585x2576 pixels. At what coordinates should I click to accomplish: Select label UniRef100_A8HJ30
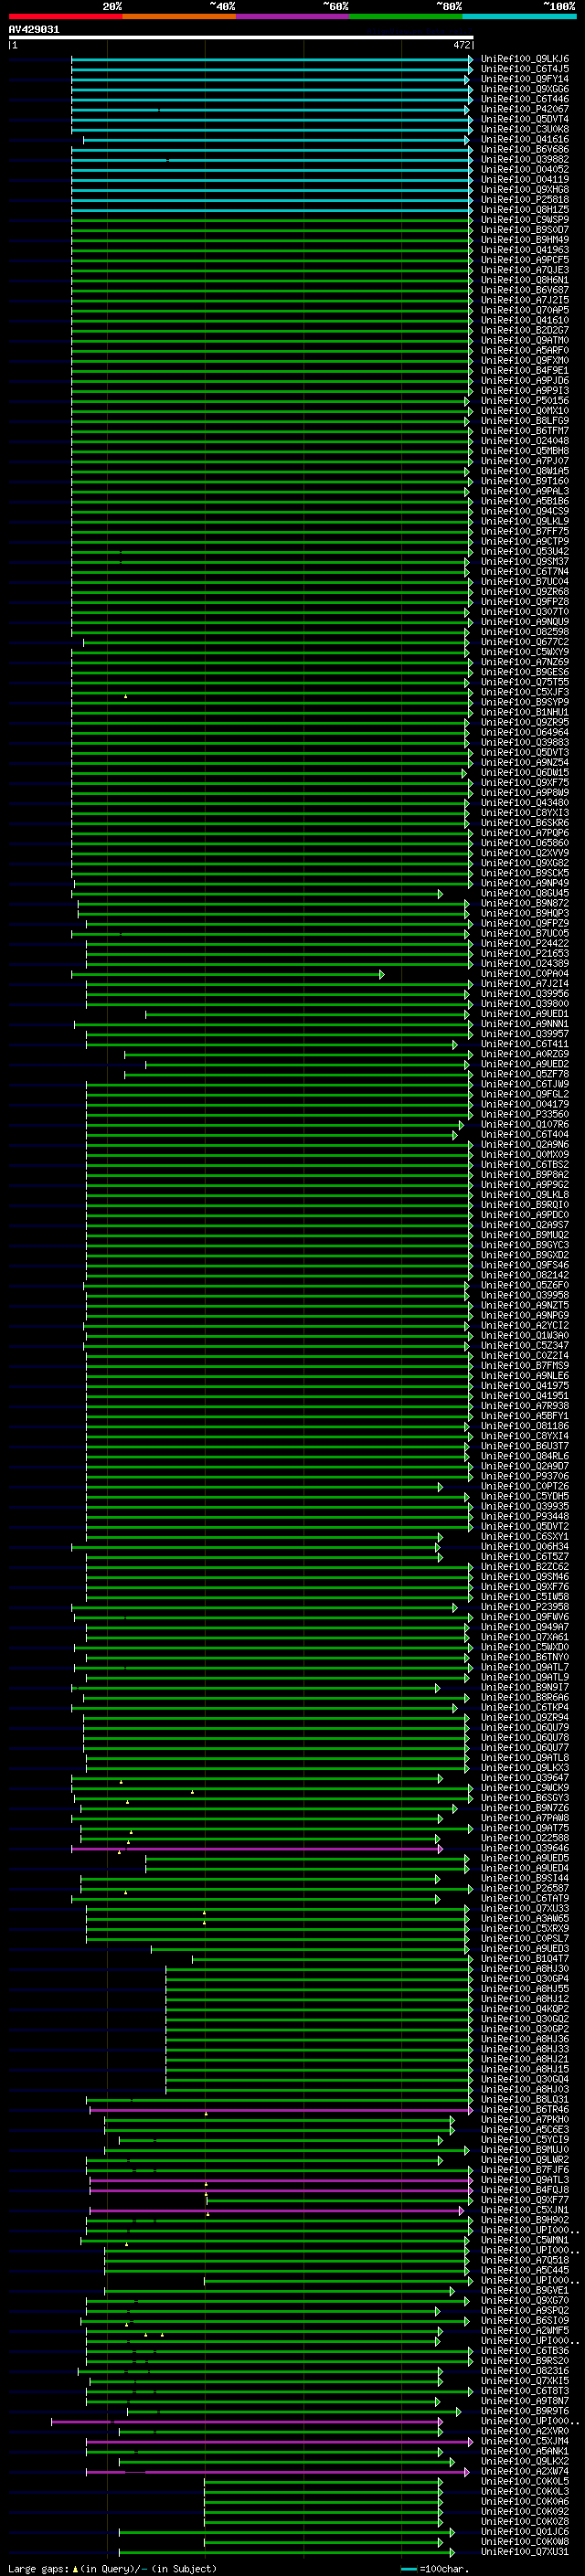[525, 1968]
